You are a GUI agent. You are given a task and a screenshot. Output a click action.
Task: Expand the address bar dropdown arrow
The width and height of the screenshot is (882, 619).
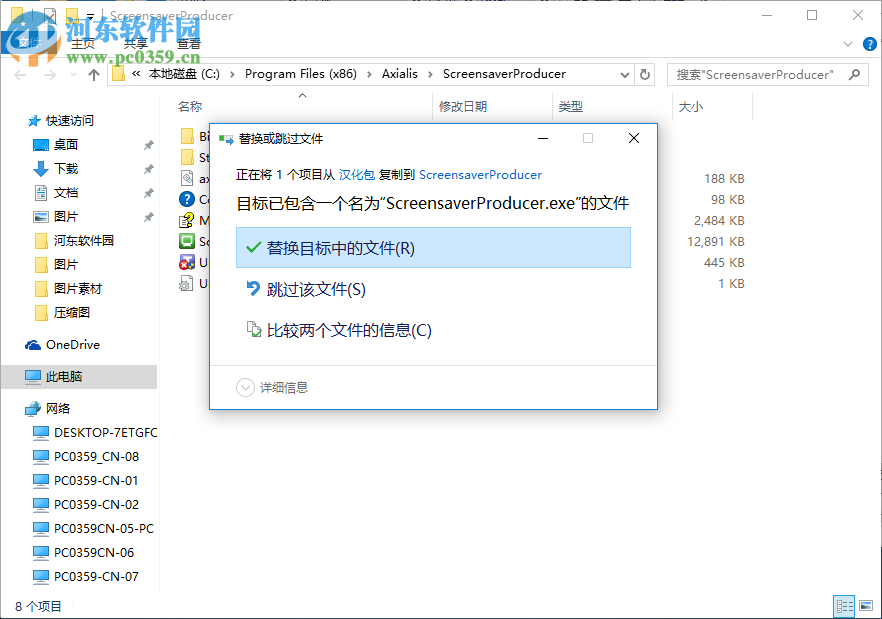(624, 74)
